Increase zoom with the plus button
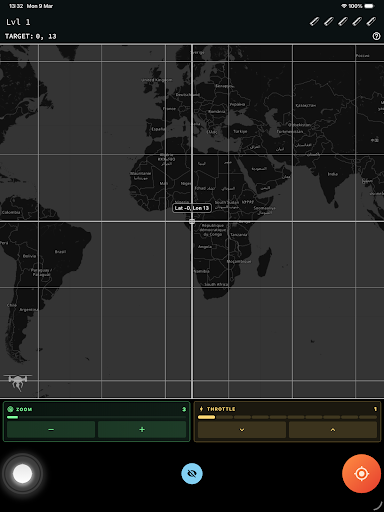Image resolution: width=384 pixels, height=512 pixels. click(x=142, y=429)
